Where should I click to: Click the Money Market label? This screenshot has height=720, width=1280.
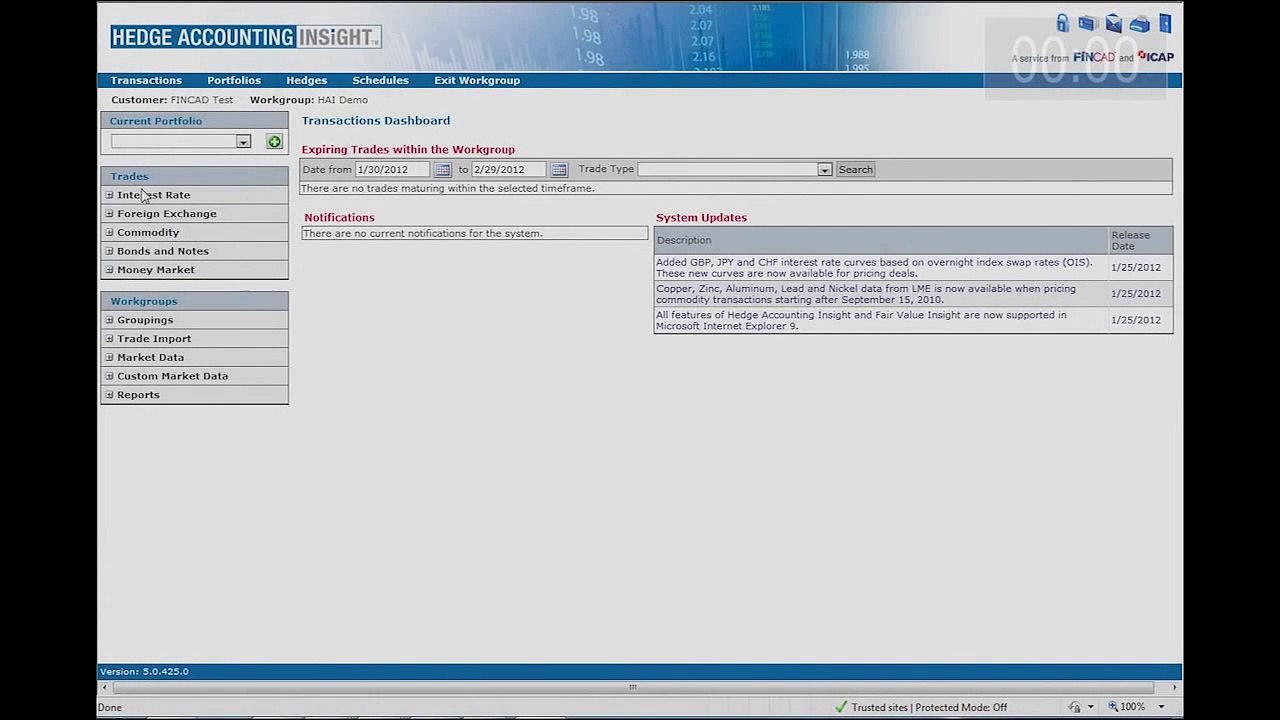tap(156, 270)
